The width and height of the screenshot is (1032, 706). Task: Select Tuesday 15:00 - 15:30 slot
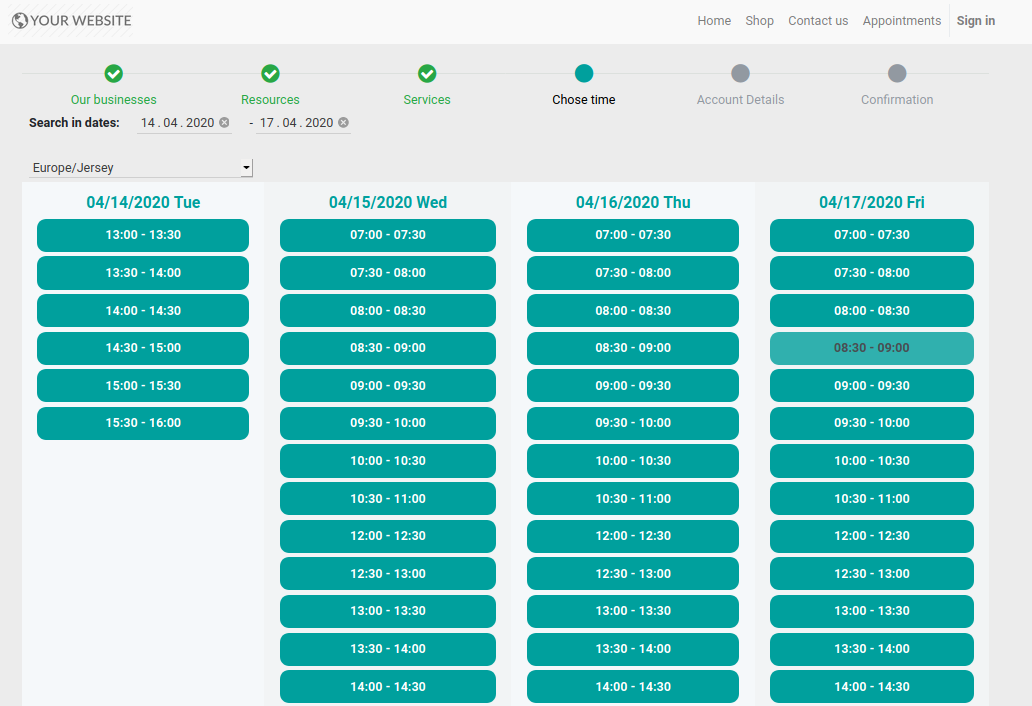[x=143, y=386]
